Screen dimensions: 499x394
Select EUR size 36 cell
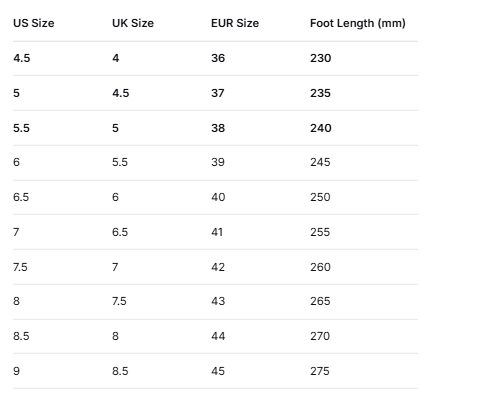coord(218,58)
